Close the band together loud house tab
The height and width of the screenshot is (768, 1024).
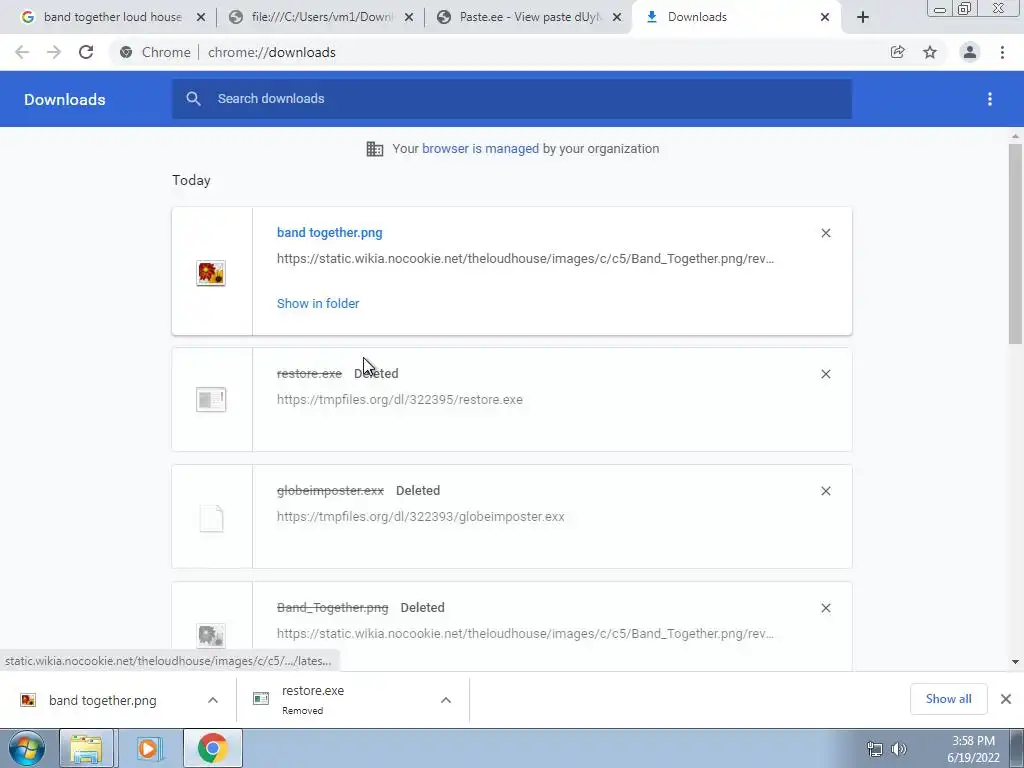pyautogui.click(x=200, y=17)
